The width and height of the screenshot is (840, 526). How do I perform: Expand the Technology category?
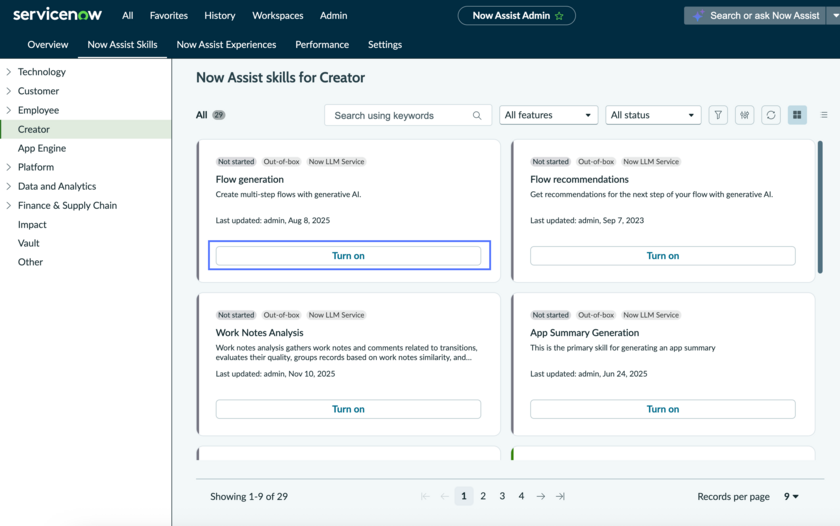pyautogui.click(x=9, y=71)
